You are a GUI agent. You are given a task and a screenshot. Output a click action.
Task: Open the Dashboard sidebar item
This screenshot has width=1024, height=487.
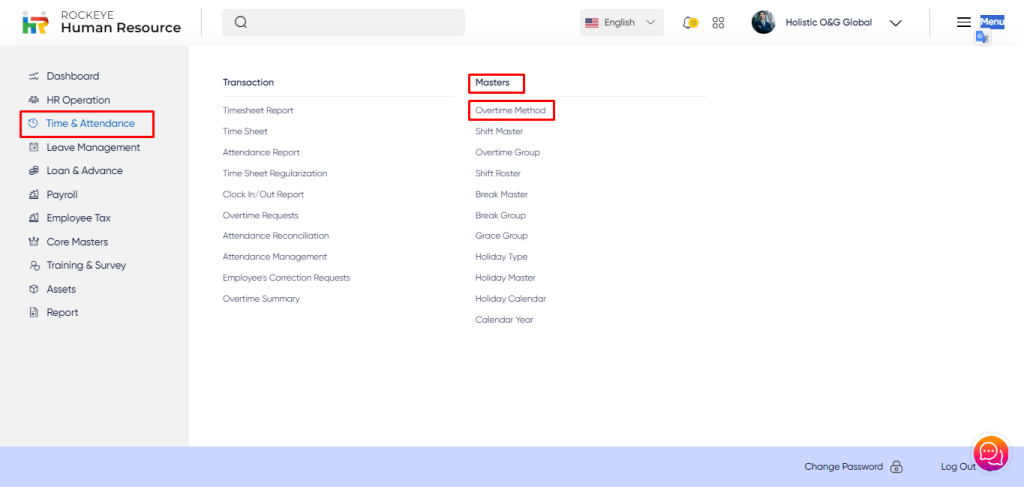[x=72, y=76]
